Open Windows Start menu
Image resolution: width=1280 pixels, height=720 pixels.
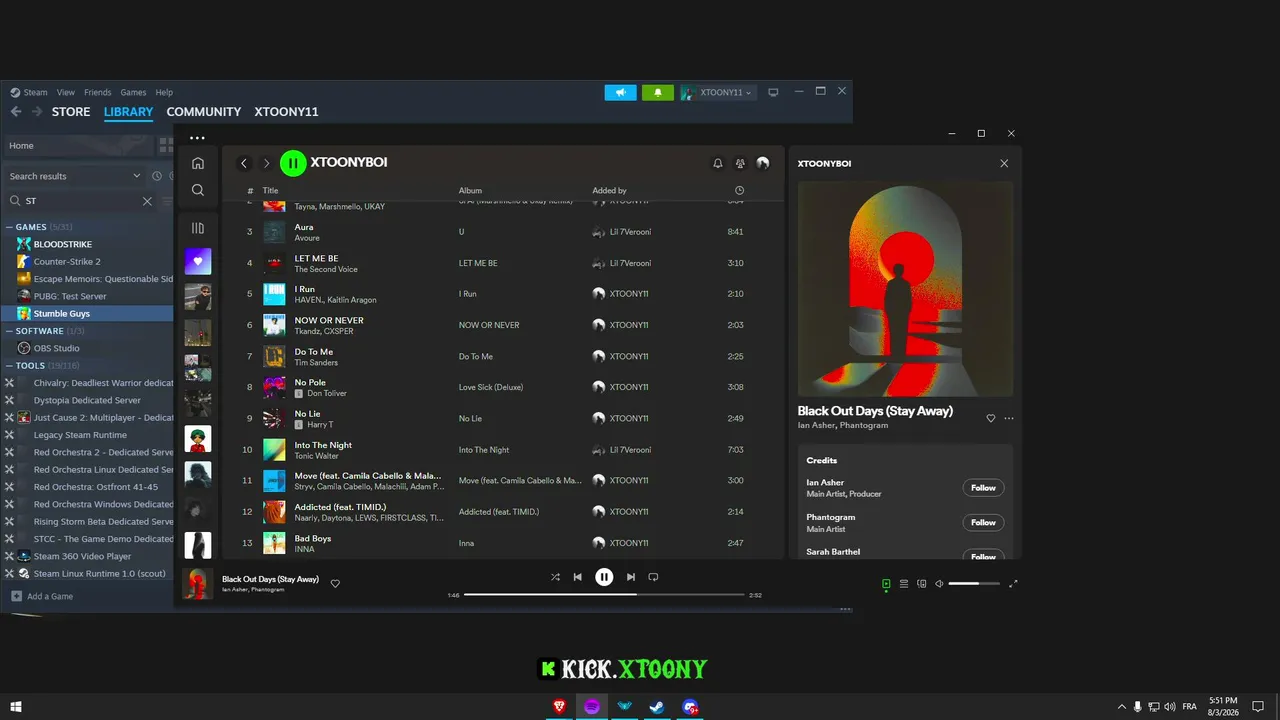click(x=16, y=707)
